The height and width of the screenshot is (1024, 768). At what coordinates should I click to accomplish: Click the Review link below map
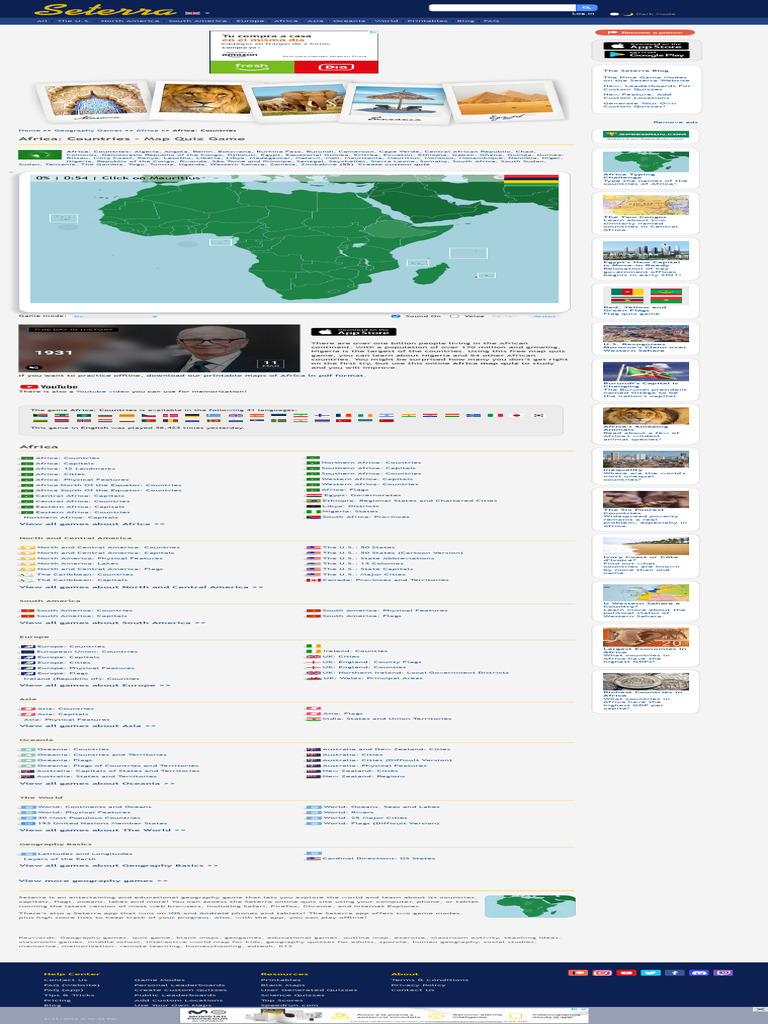505,316
